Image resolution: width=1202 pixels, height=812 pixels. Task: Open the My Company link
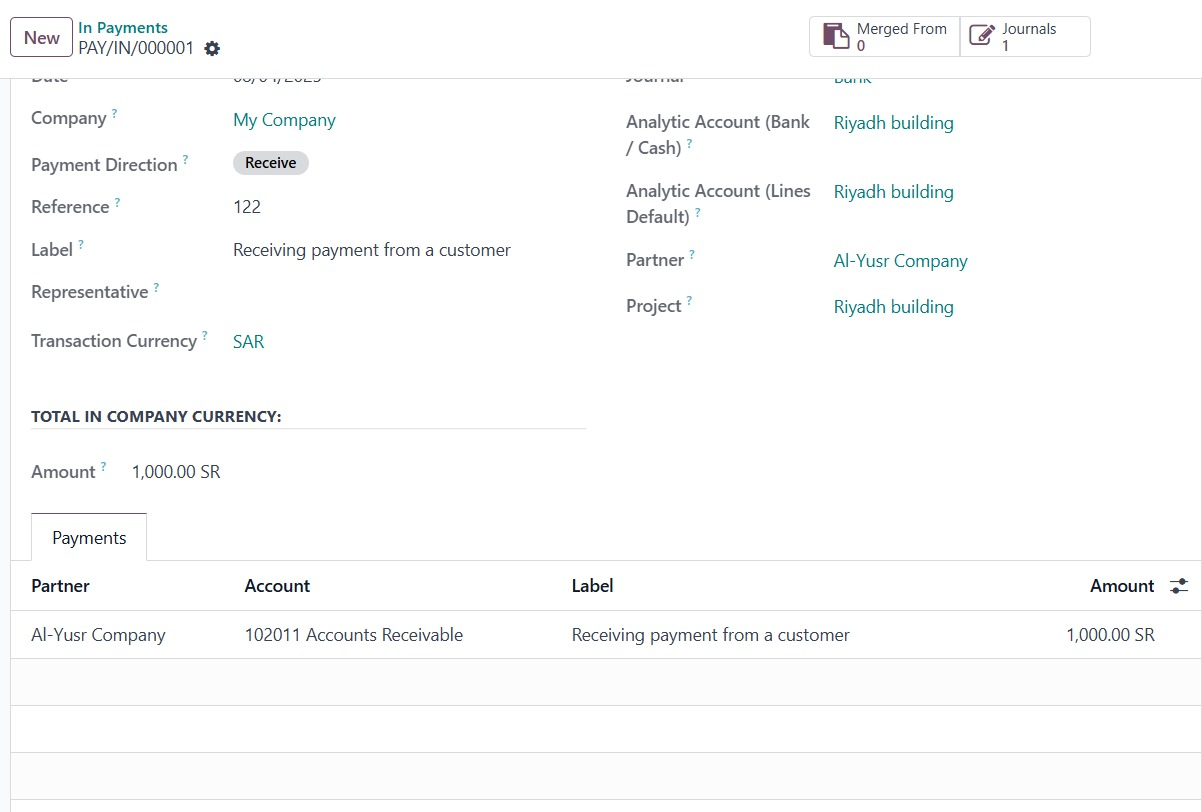coord(284,120)
